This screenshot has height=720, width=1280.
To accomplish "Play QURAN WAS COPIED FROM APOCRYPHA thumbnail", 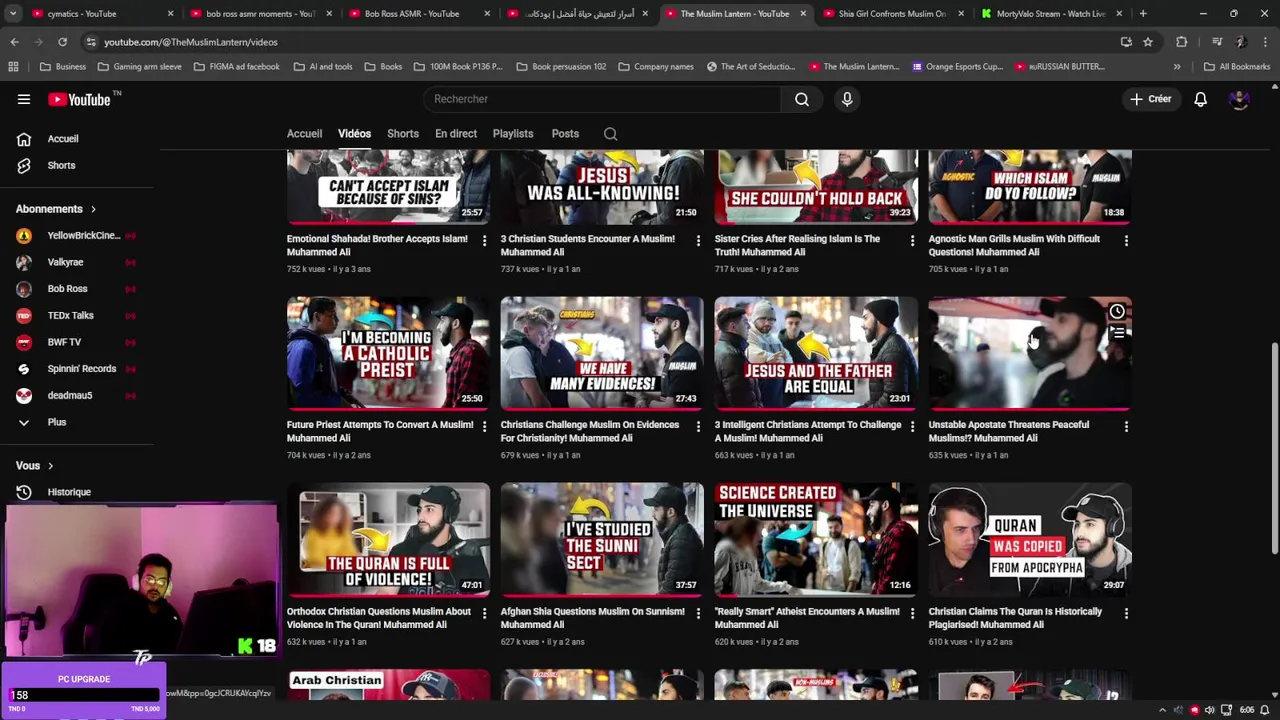I will (1030, 539).
